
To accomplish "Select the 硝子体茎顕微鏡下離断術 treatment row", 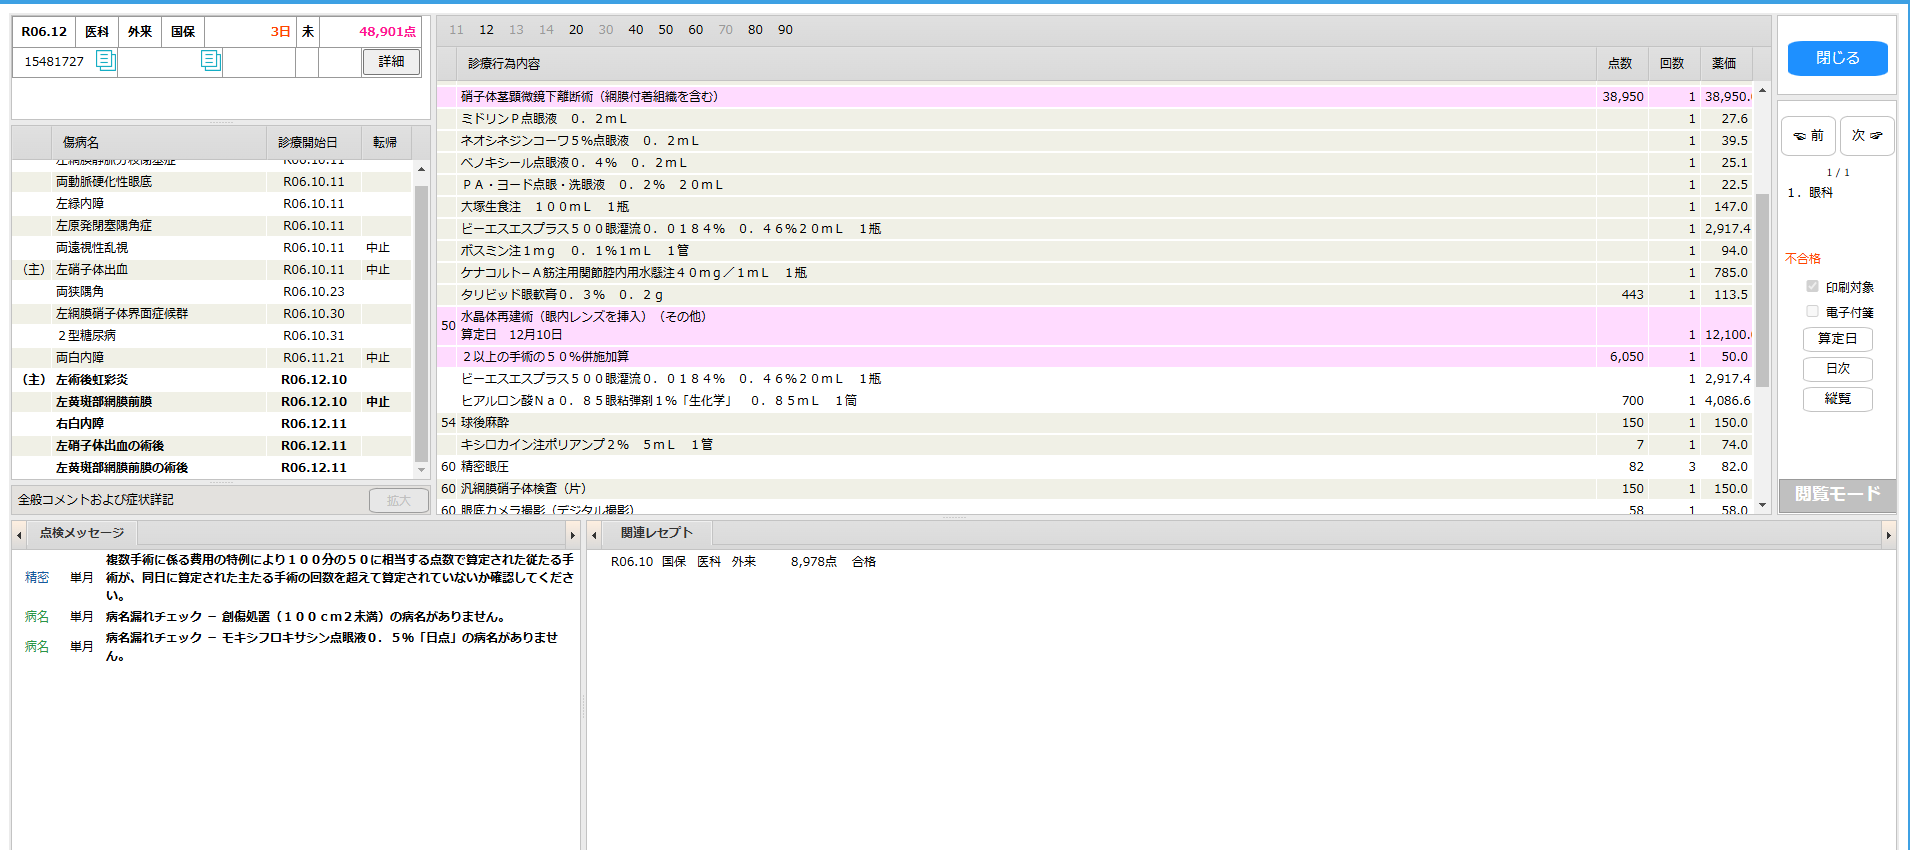I will (x=1095, y=97).
